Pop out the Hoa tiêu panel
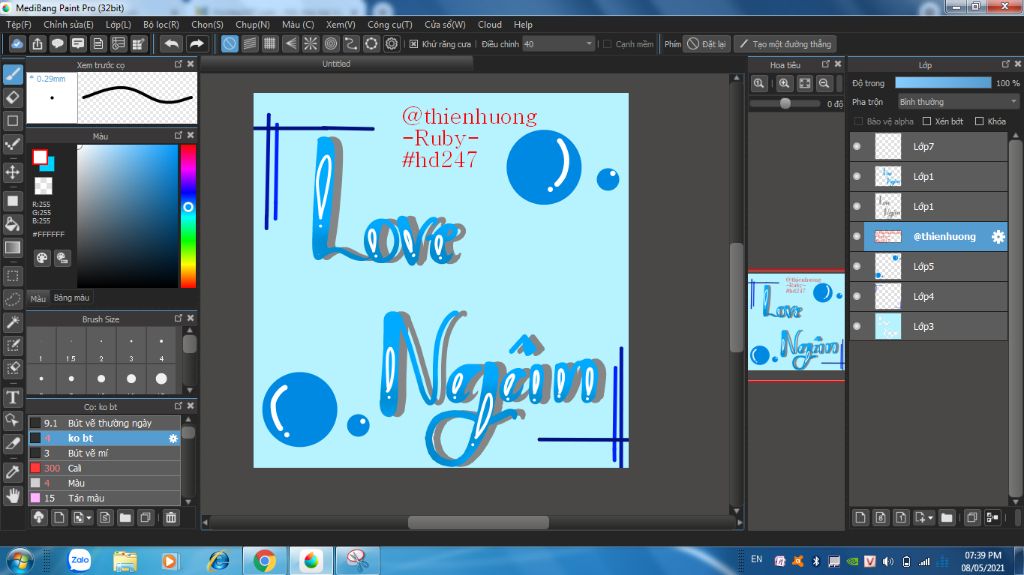Viewport: 1024px width, 575px height. point(825,64)
